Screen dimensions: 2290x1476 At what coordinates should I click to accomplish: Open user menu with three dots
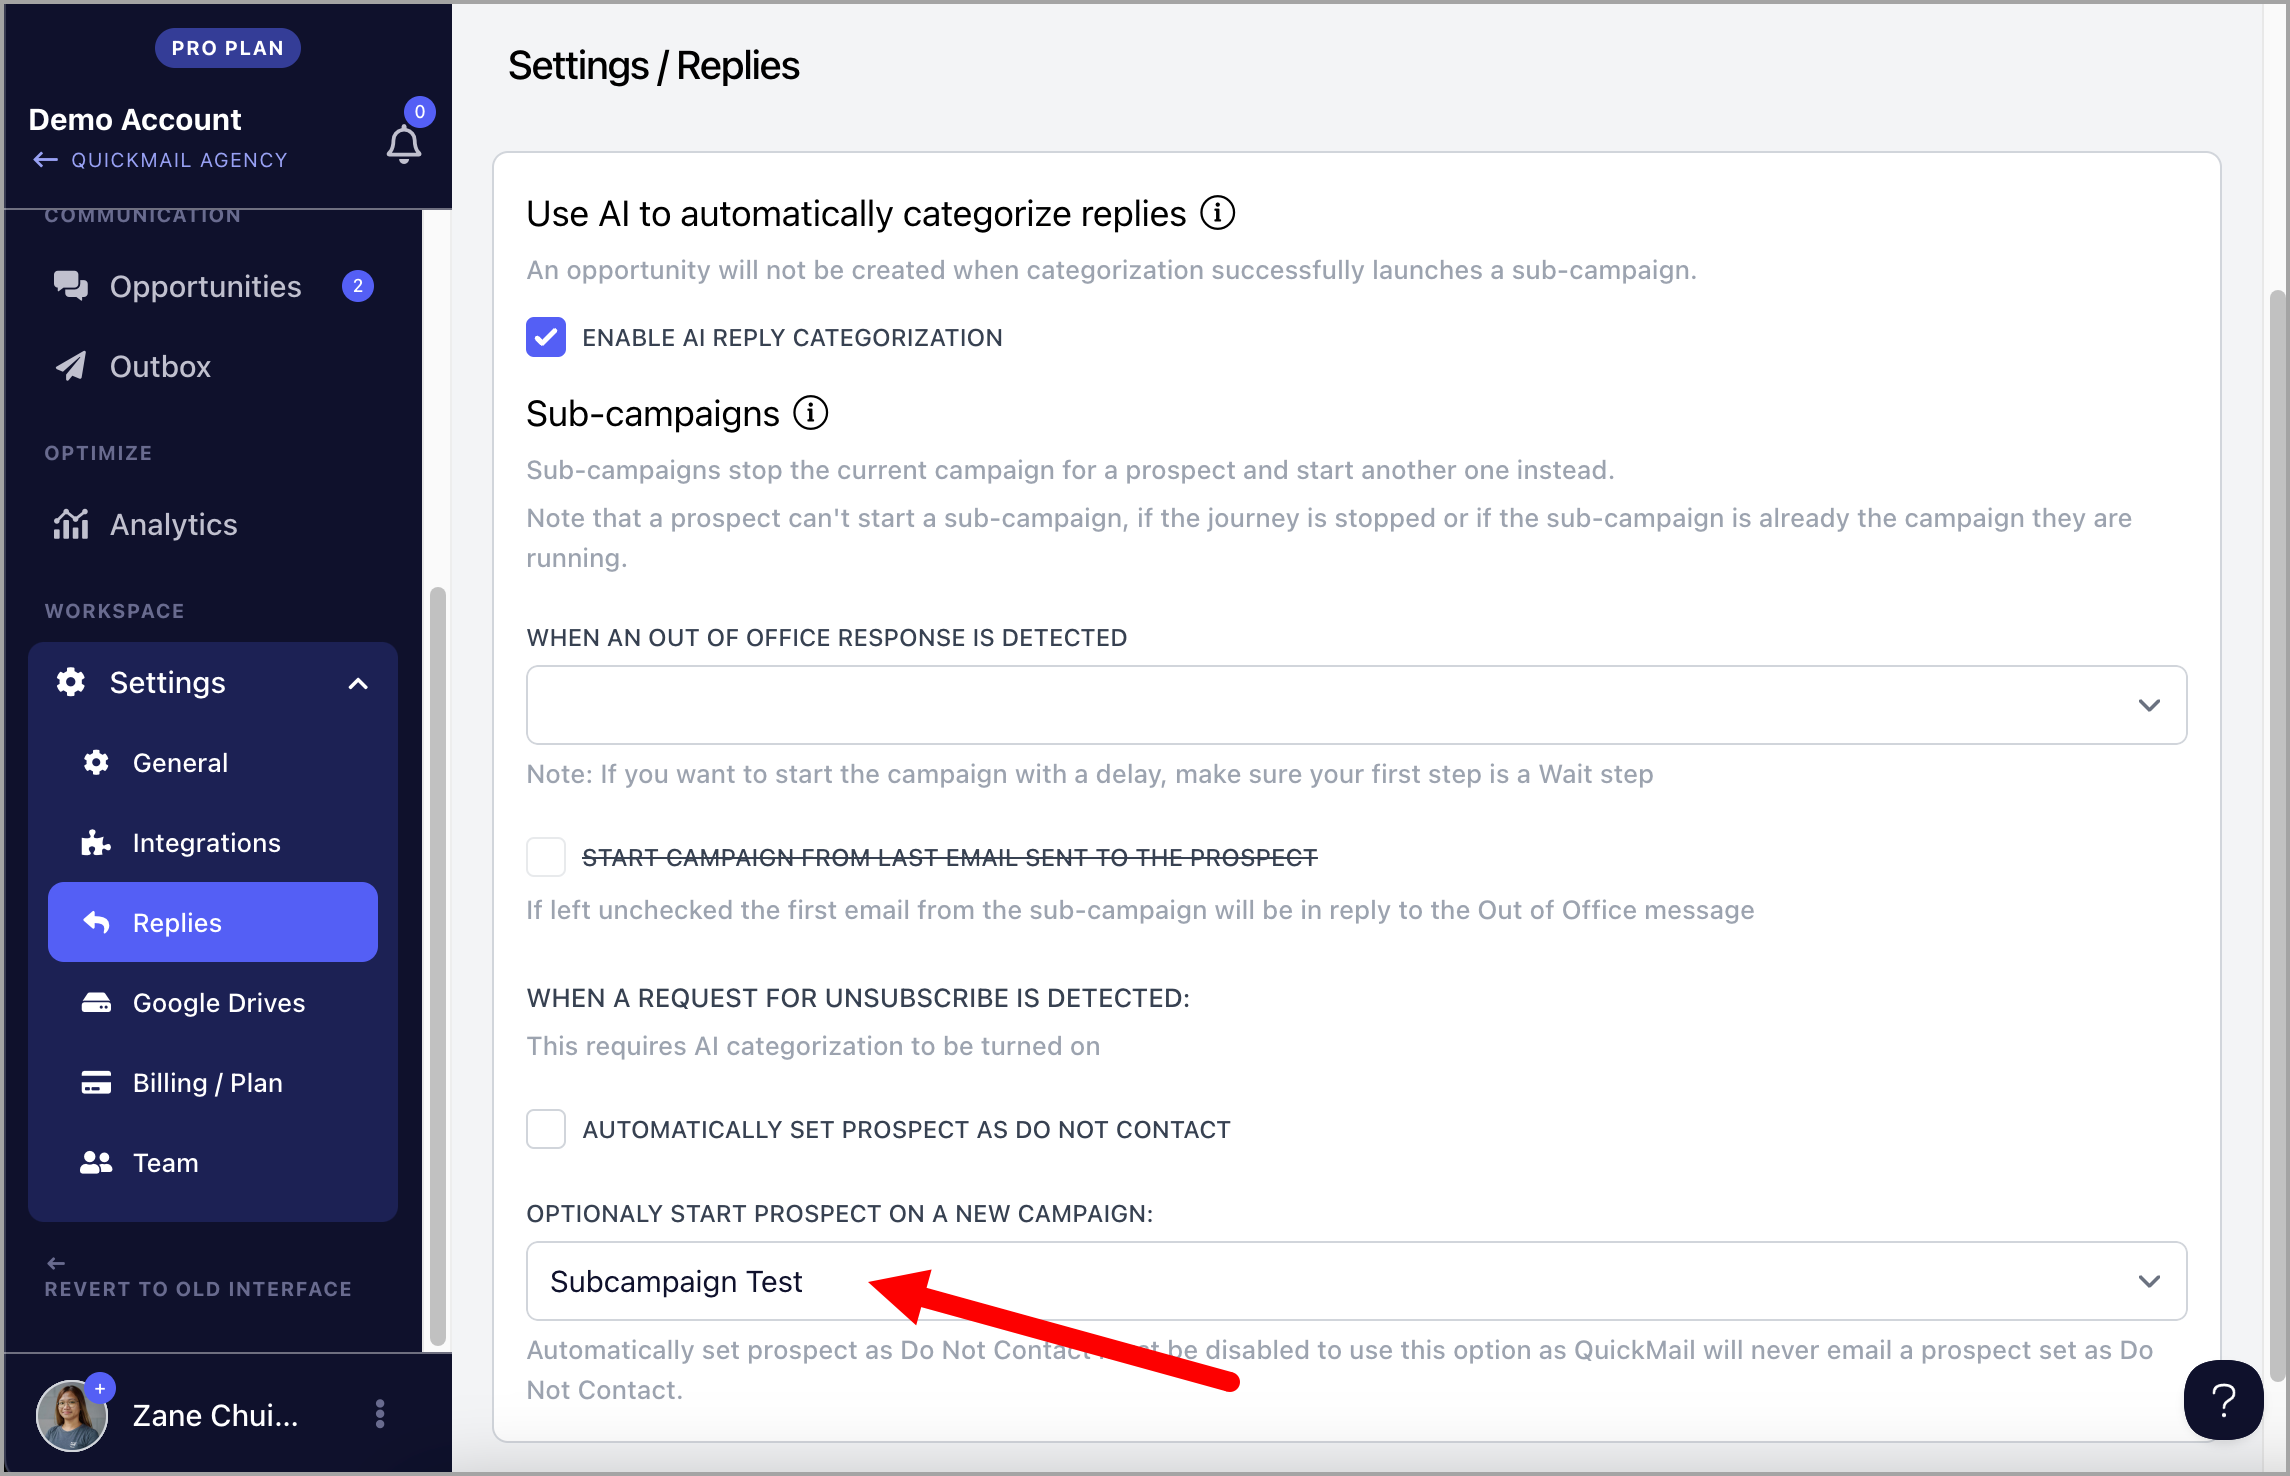(x=380, y=1414)
